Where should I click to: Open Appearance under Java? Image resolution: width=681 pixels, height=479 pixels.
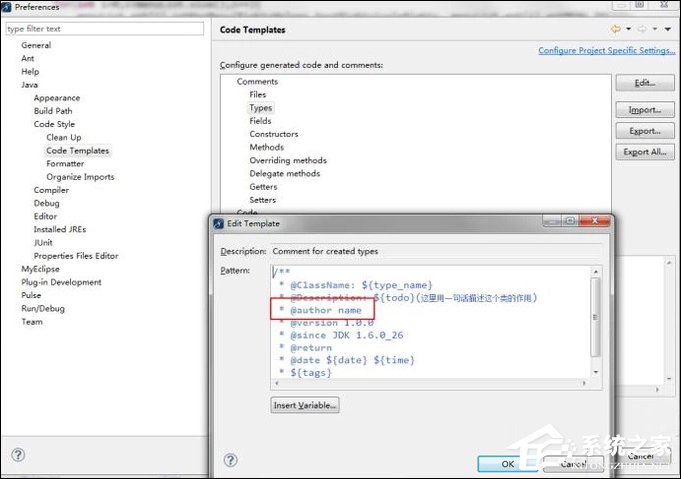(x=57, y=98)
